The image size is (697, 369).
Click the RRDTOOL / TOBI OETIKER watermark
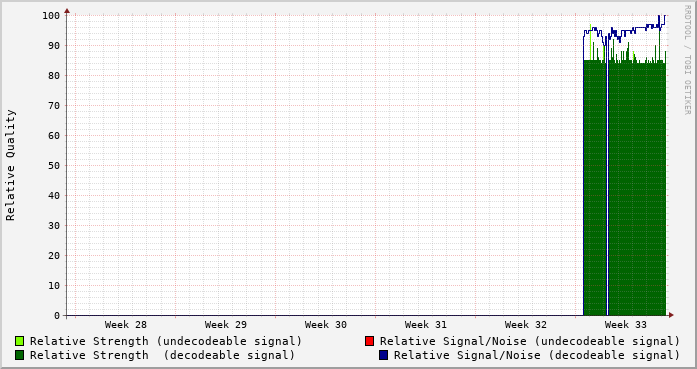pyautogui.click(x=687, y=60)
